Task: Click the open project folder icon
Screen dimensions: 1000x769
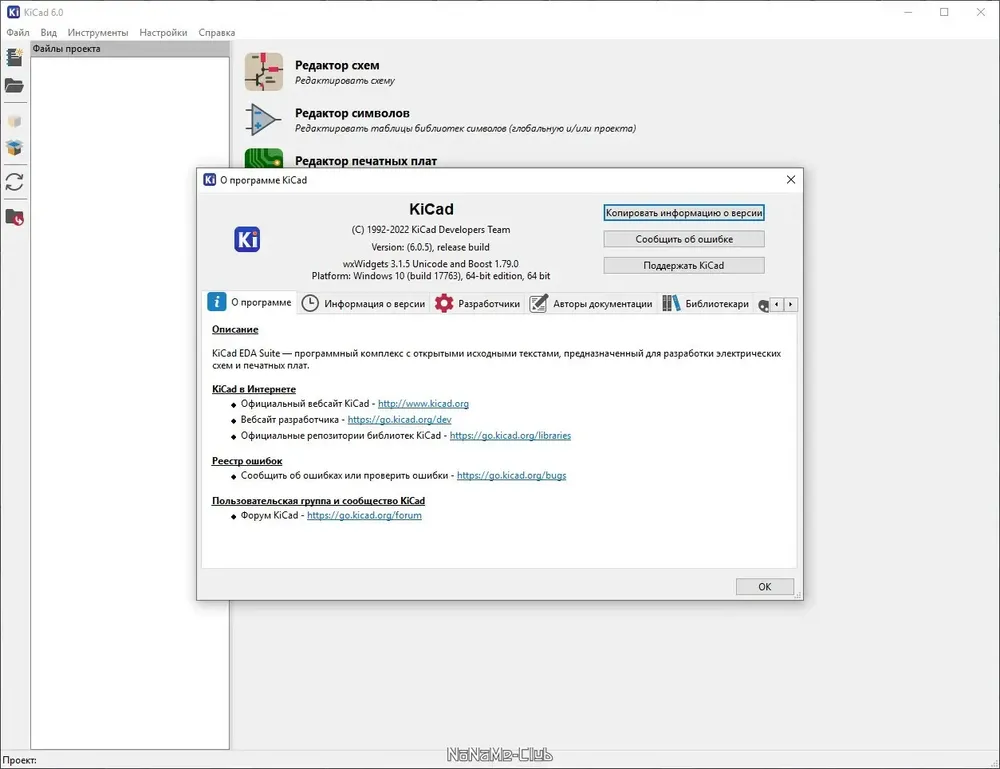Action: [x=14, y=85]
